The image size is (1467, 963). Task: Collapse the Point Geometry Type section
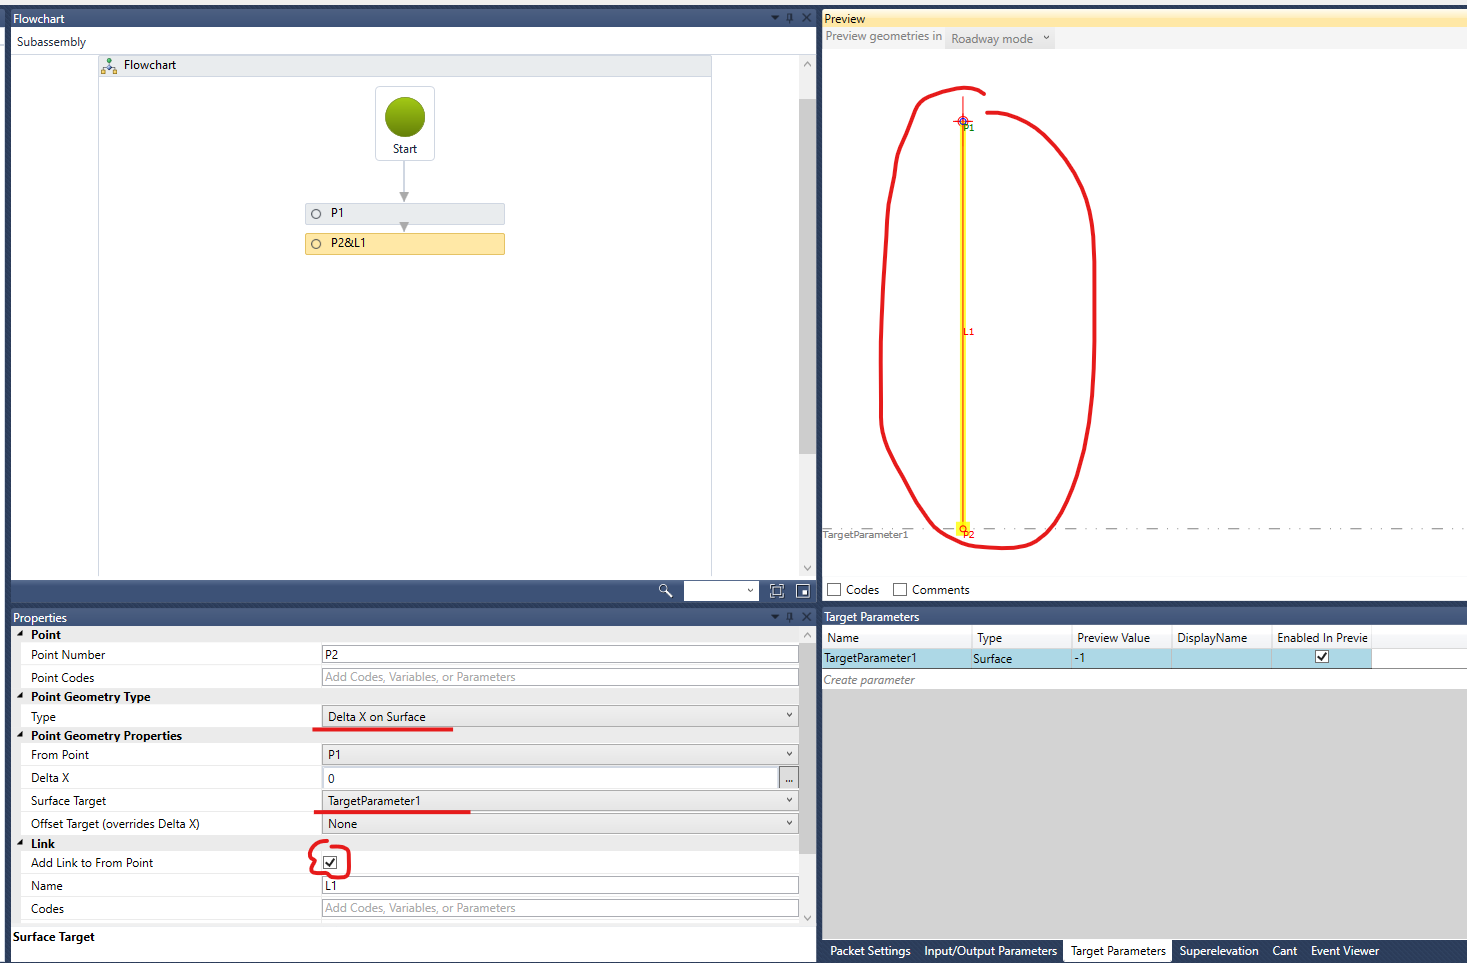point(20,696)
